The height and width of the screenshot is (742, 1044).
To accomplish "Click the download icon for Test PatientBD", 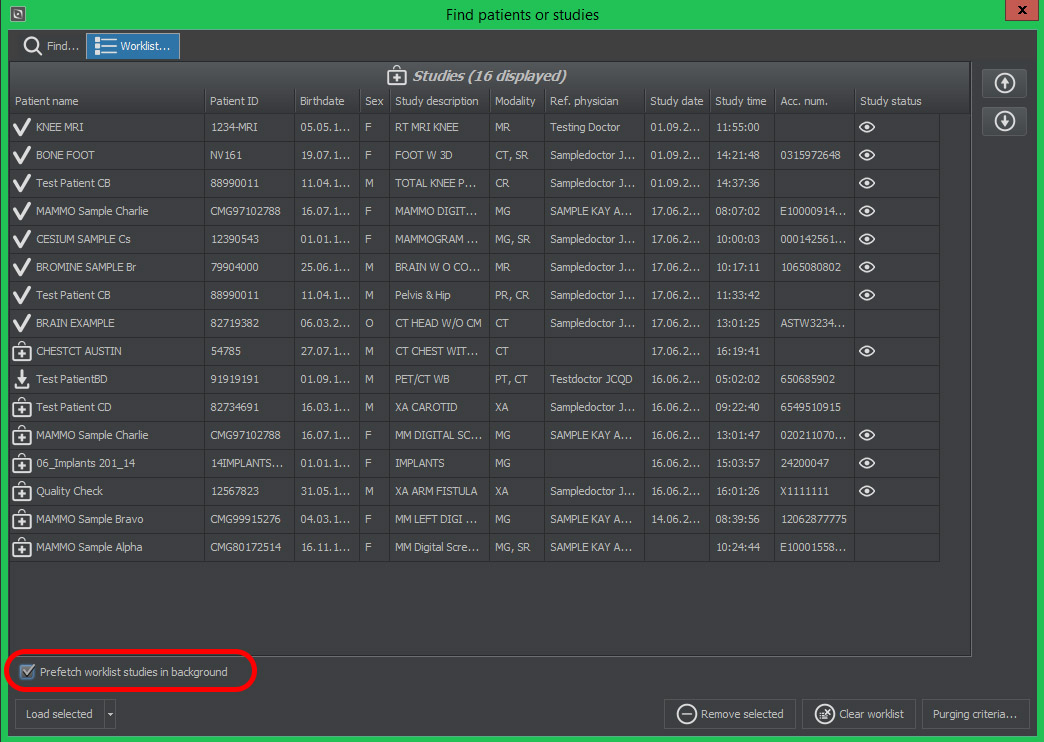I will (22, 380).
